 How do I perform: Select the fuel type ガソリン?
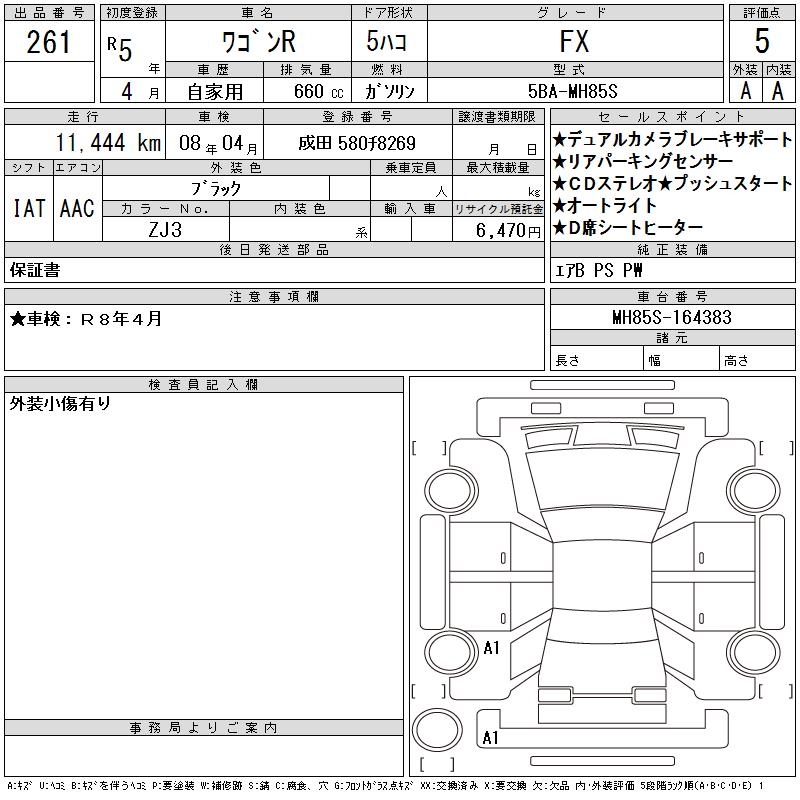pyautogui.click(x=389, y=91)
